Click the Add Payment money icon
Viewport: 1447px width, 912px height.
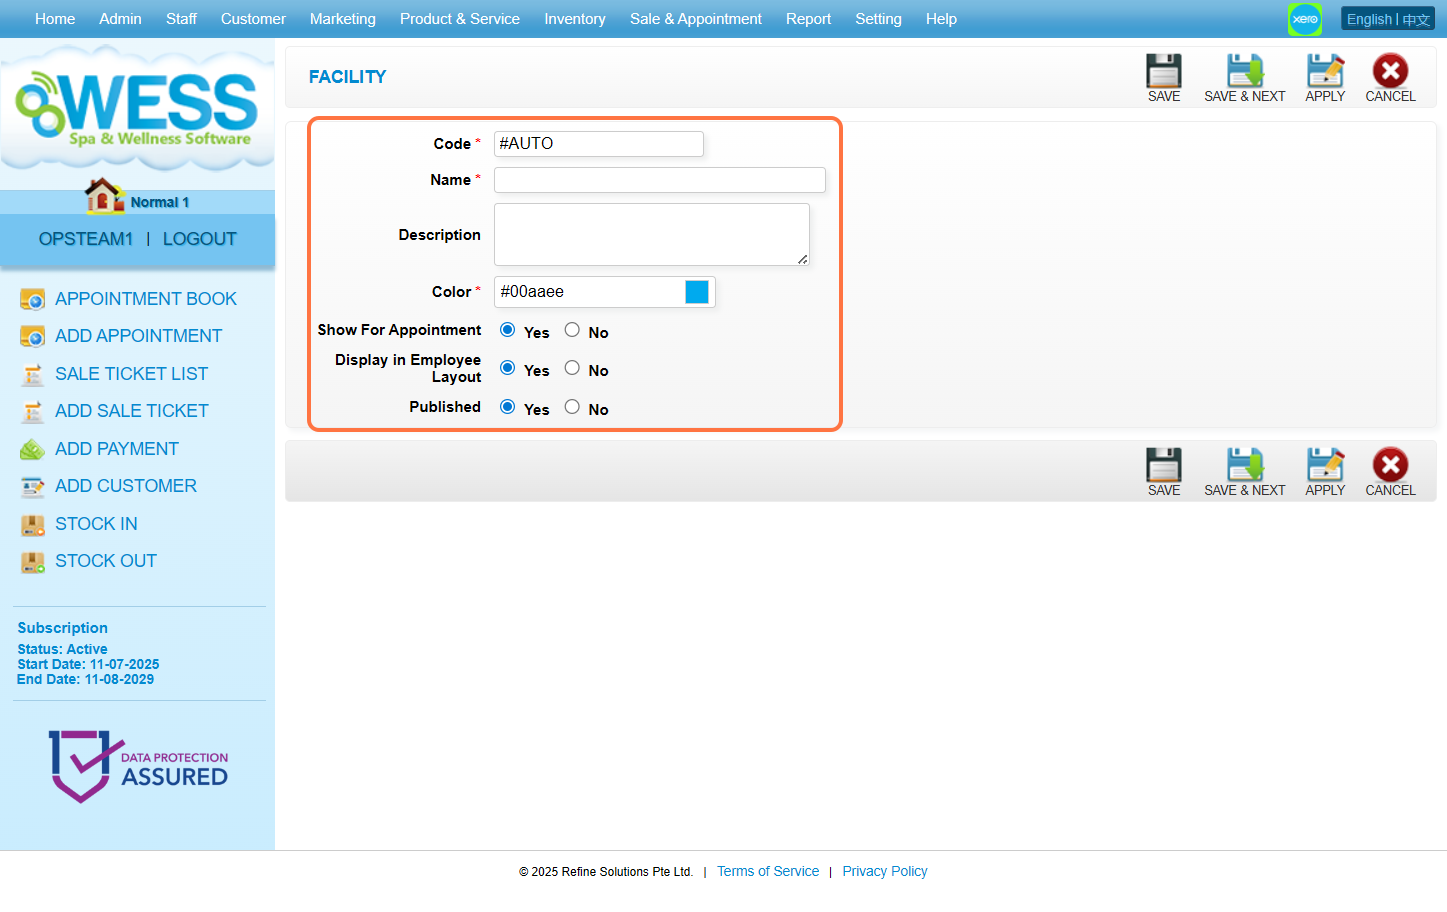pyautogui.click(x=33, y=449)
